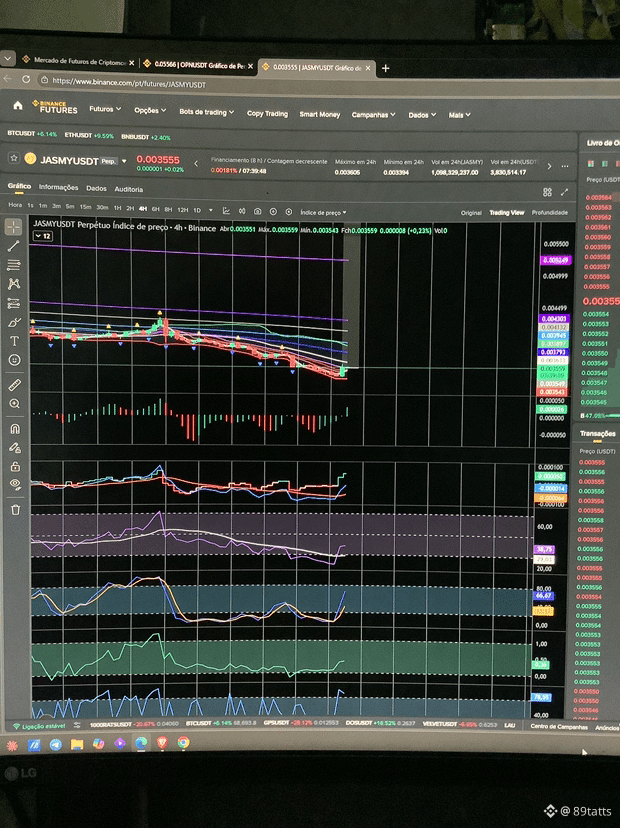Screen dimensions: 620x828
Task: Open Telegram from the taskbar
Action: point(55,744)
